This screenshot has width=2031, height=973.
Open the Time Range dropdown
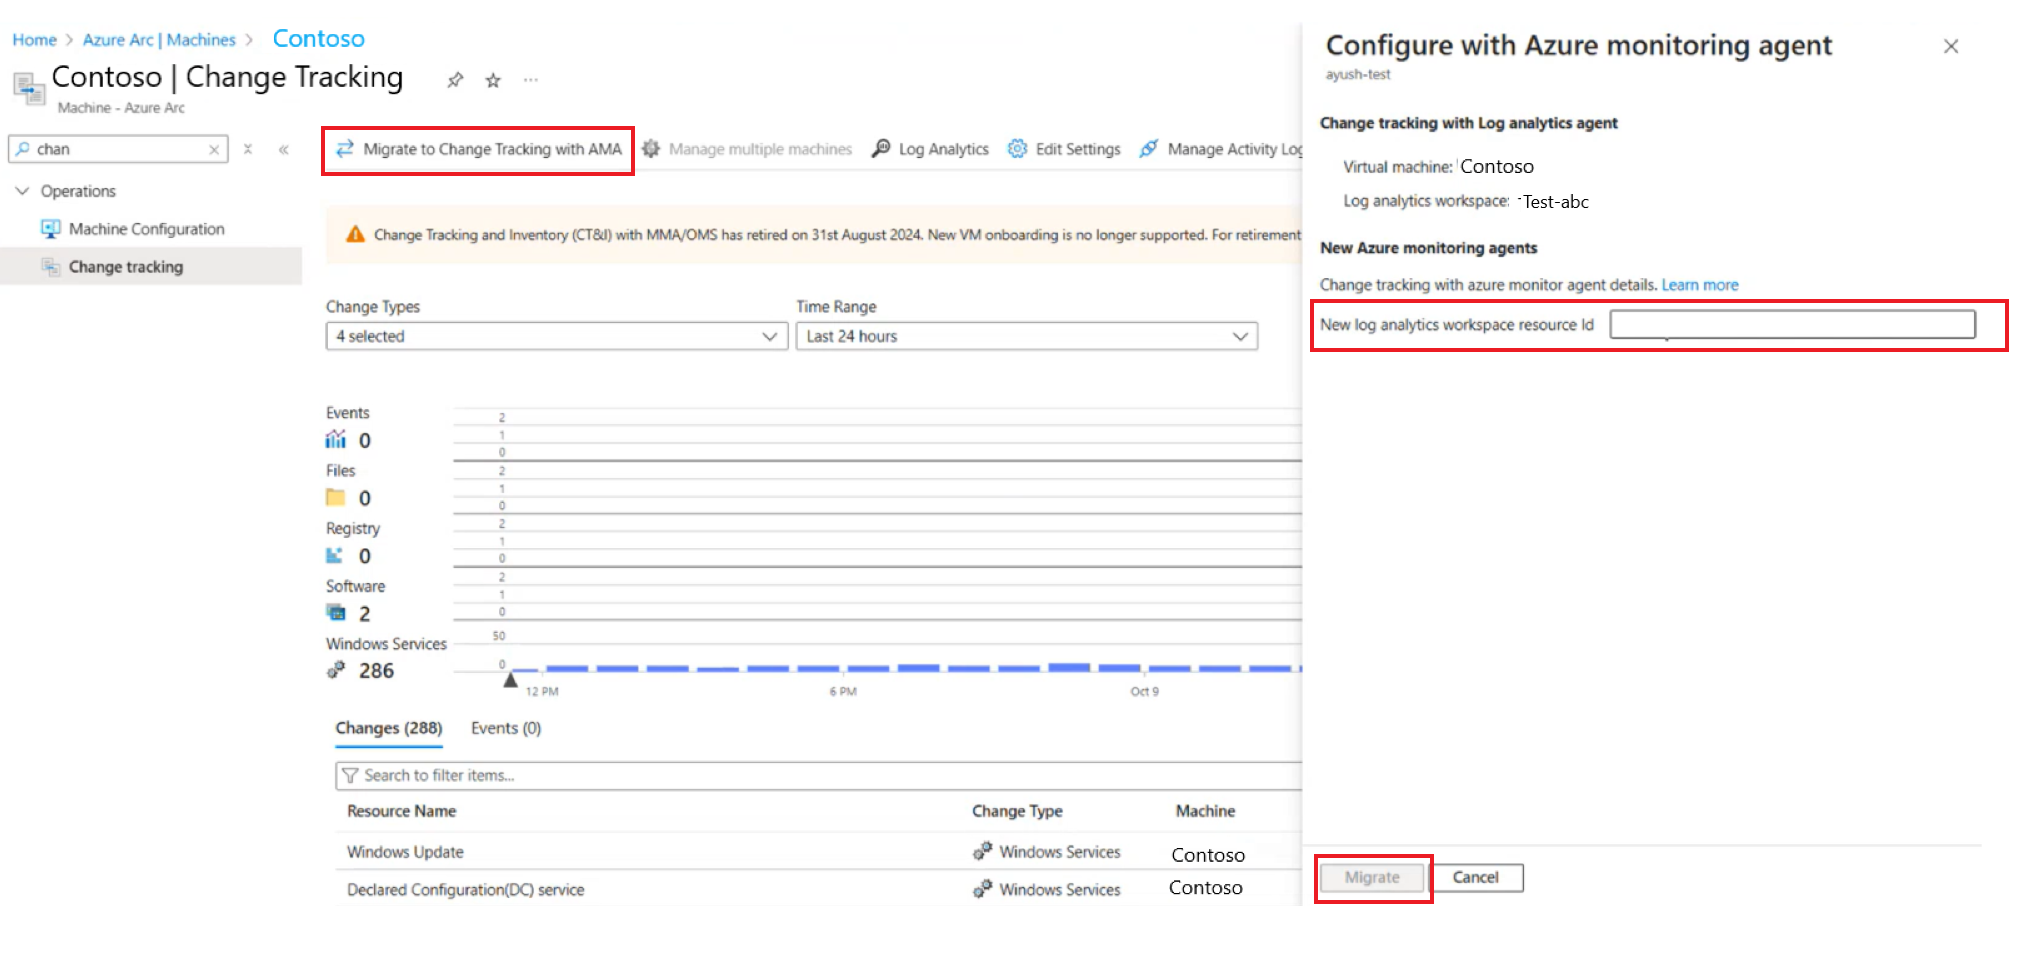pos(1027,337)
